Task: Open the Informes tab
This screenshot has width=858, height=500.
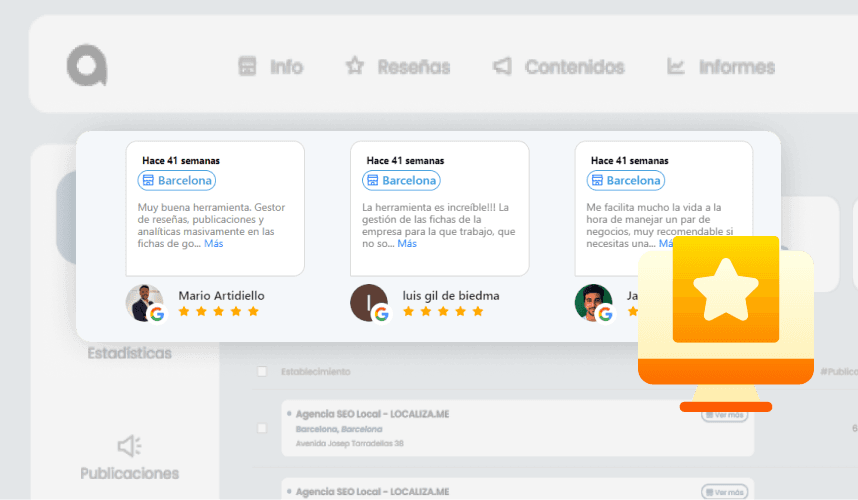Action: [x=721, y=67]
